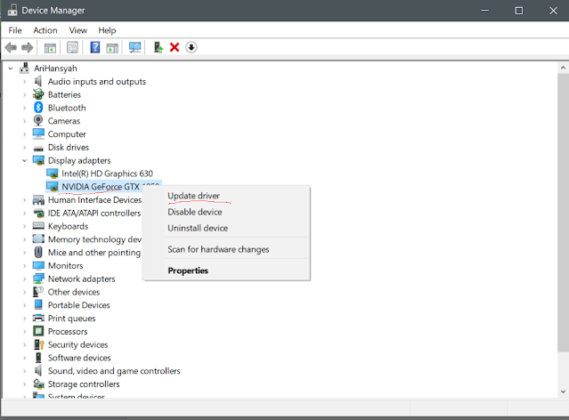Click the Update device driver toolbar icon

click(158, 48)
